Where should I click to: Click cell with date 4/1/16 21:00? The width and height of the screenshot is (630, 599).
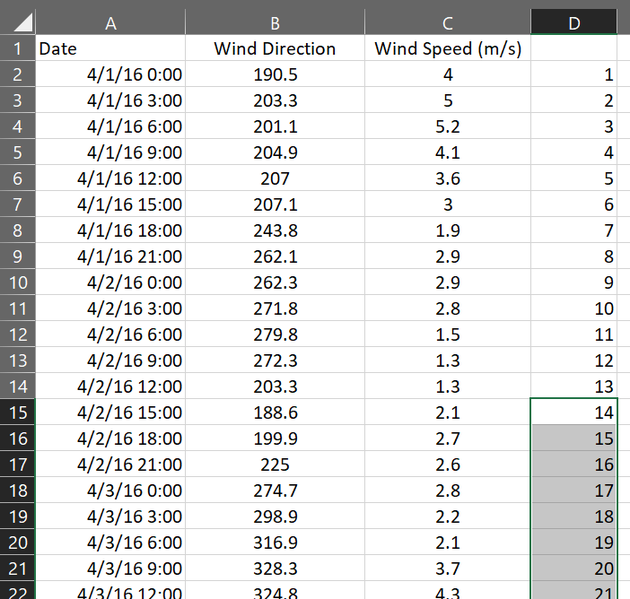(110, 256)
